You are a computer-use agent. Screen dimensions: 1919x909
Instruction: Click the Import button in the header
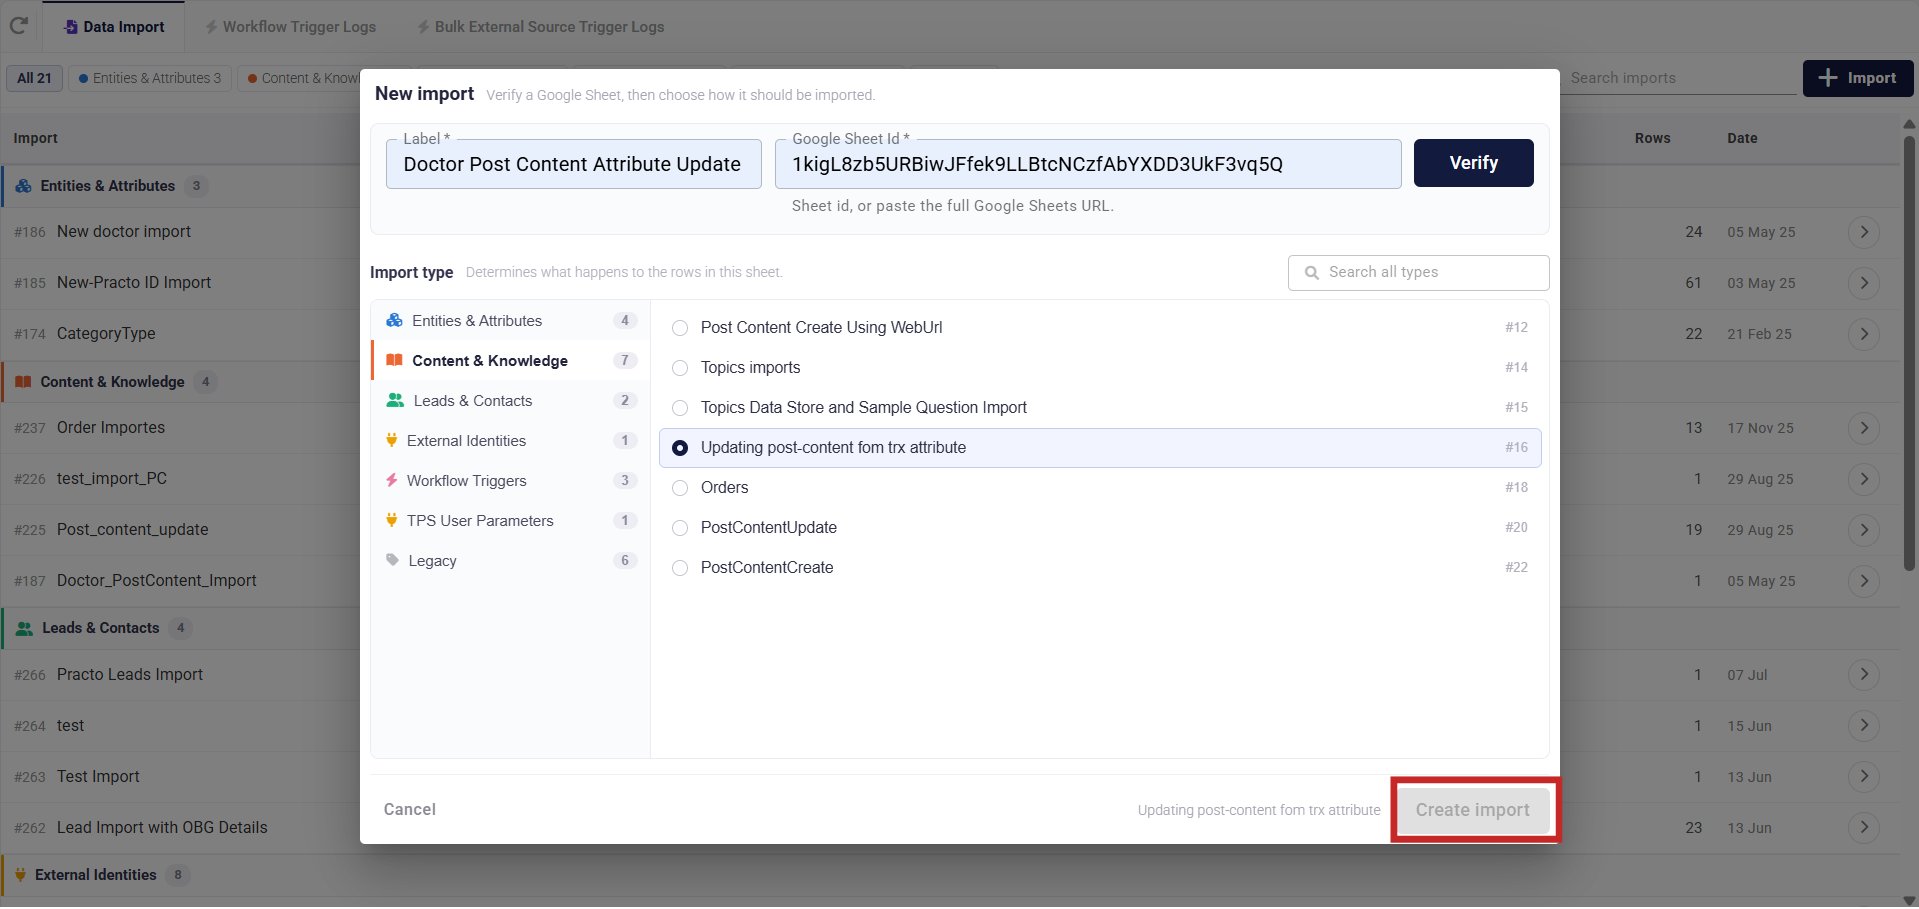tap(1857, 78)
